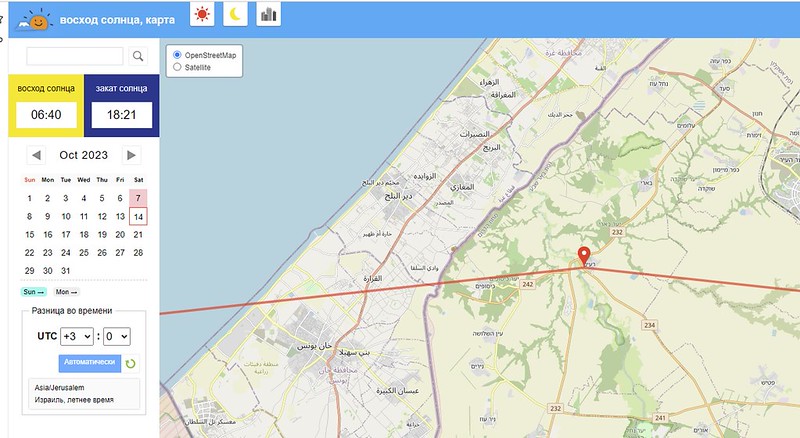Select October 1 in calendar
Screen dimensions: 800x438
coord(30,198)
